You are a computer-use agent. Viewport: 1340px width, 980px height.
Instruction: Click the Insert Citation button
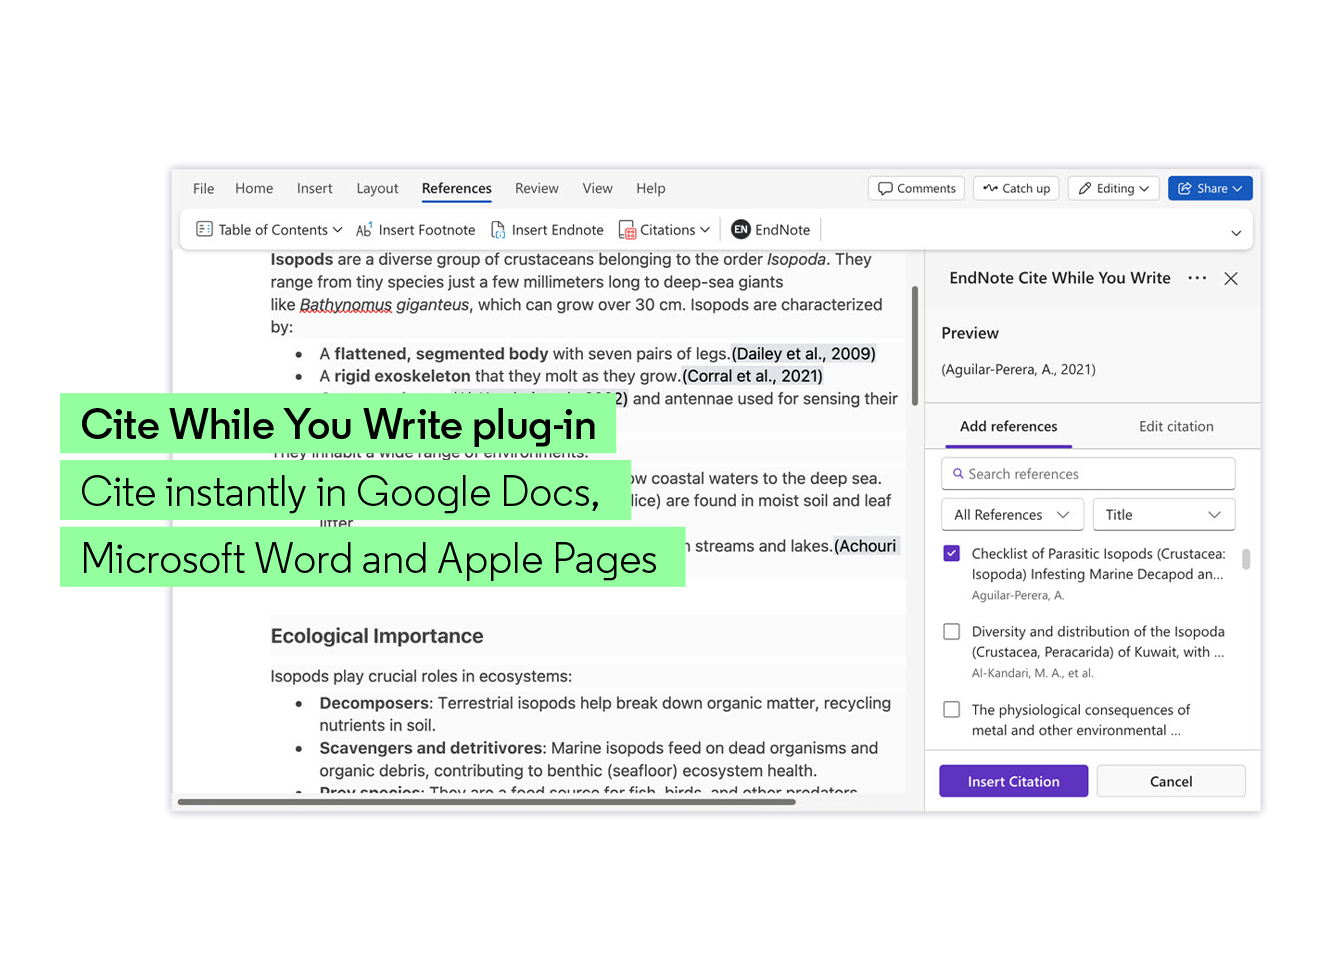click(1013, 781)
